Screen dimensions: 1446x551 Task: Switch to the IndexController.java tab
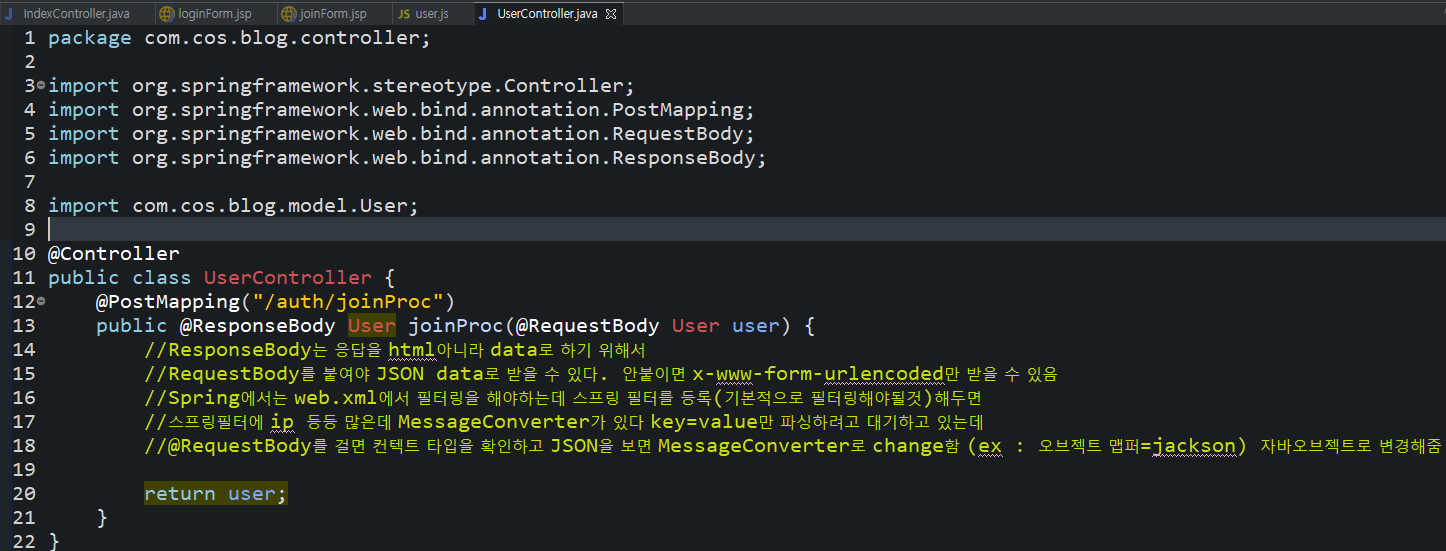(76, 14)
